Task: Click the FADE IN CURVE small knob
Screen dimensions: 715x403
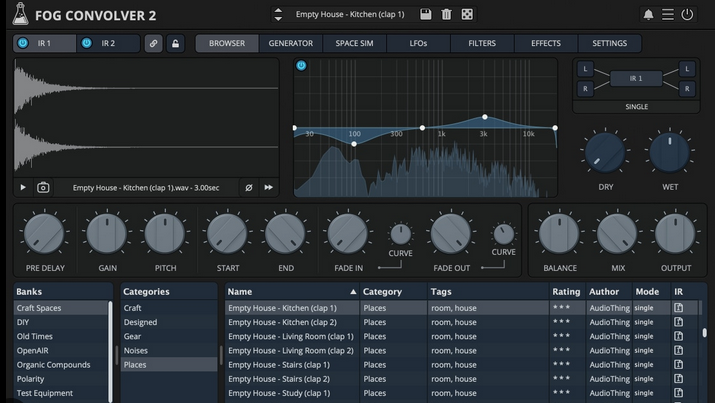Action: click(401, 234)
